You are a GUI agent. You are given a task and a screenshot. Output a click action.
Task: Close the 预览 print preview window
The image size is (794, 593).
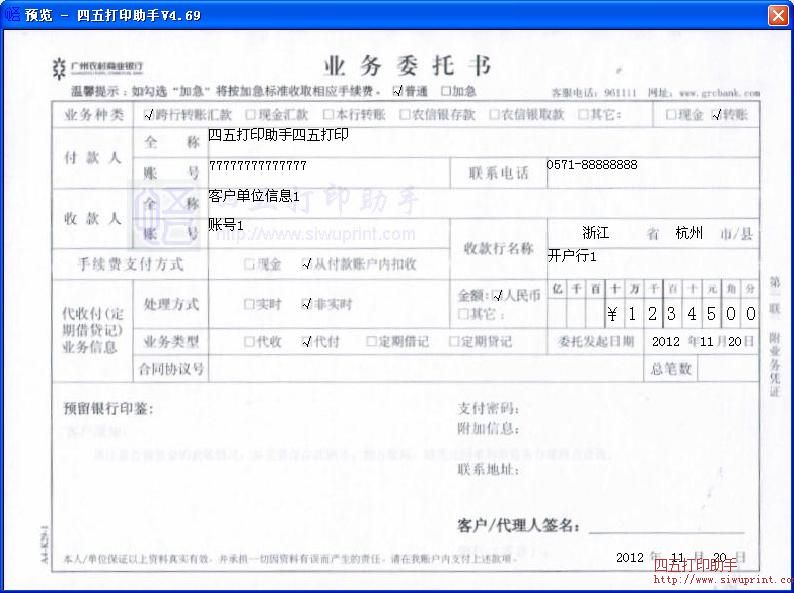(778, 15)
